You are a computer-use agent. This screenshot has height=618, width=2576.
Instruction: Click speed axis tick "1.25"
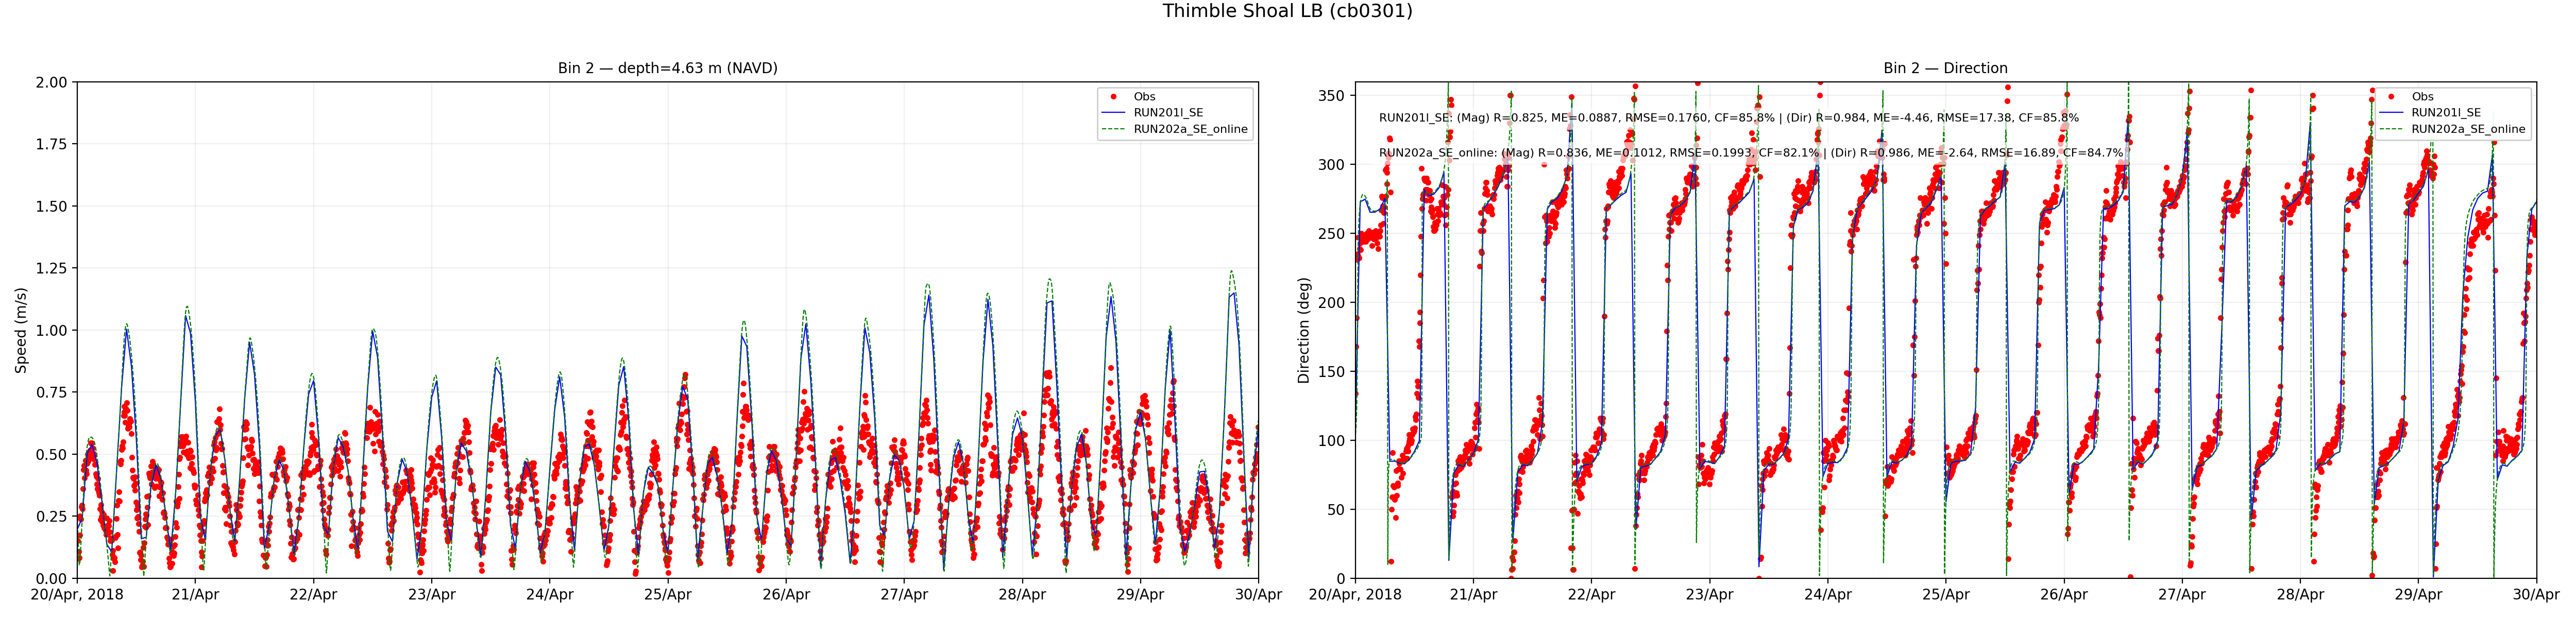tap(51, 268)
